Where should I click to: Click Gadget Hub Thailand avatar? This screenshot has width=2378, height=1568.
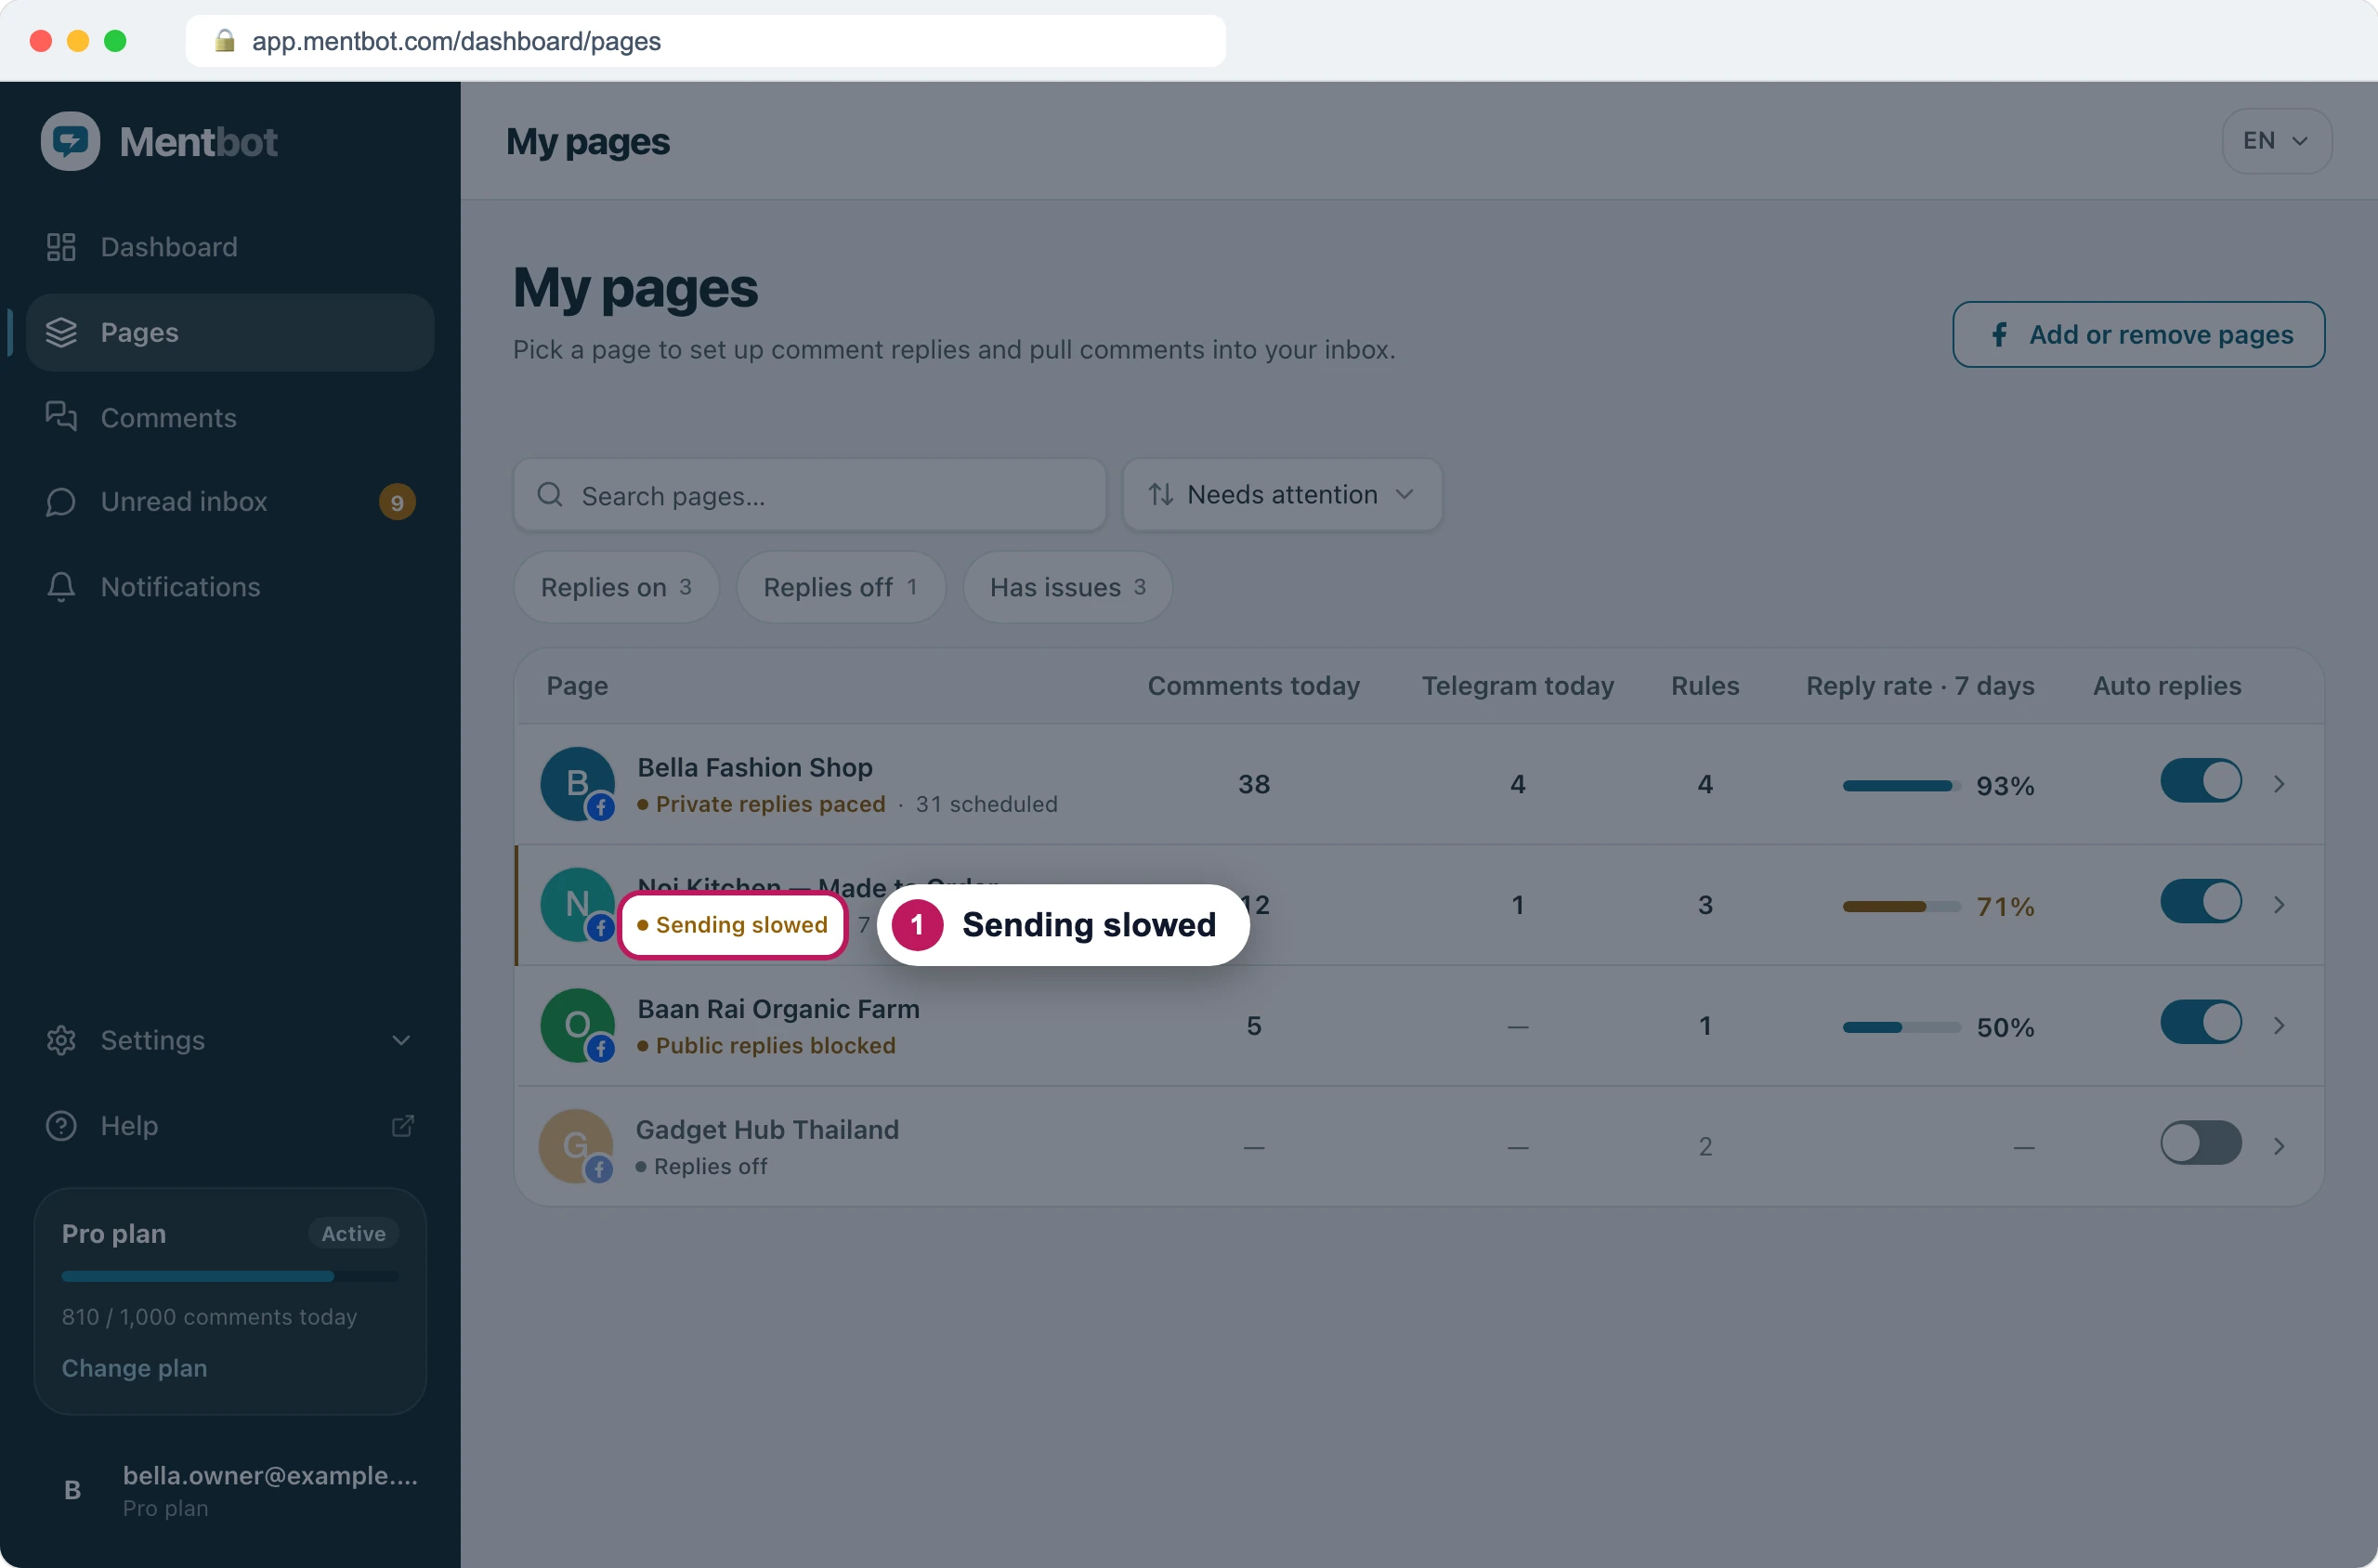click(575, 1146)
